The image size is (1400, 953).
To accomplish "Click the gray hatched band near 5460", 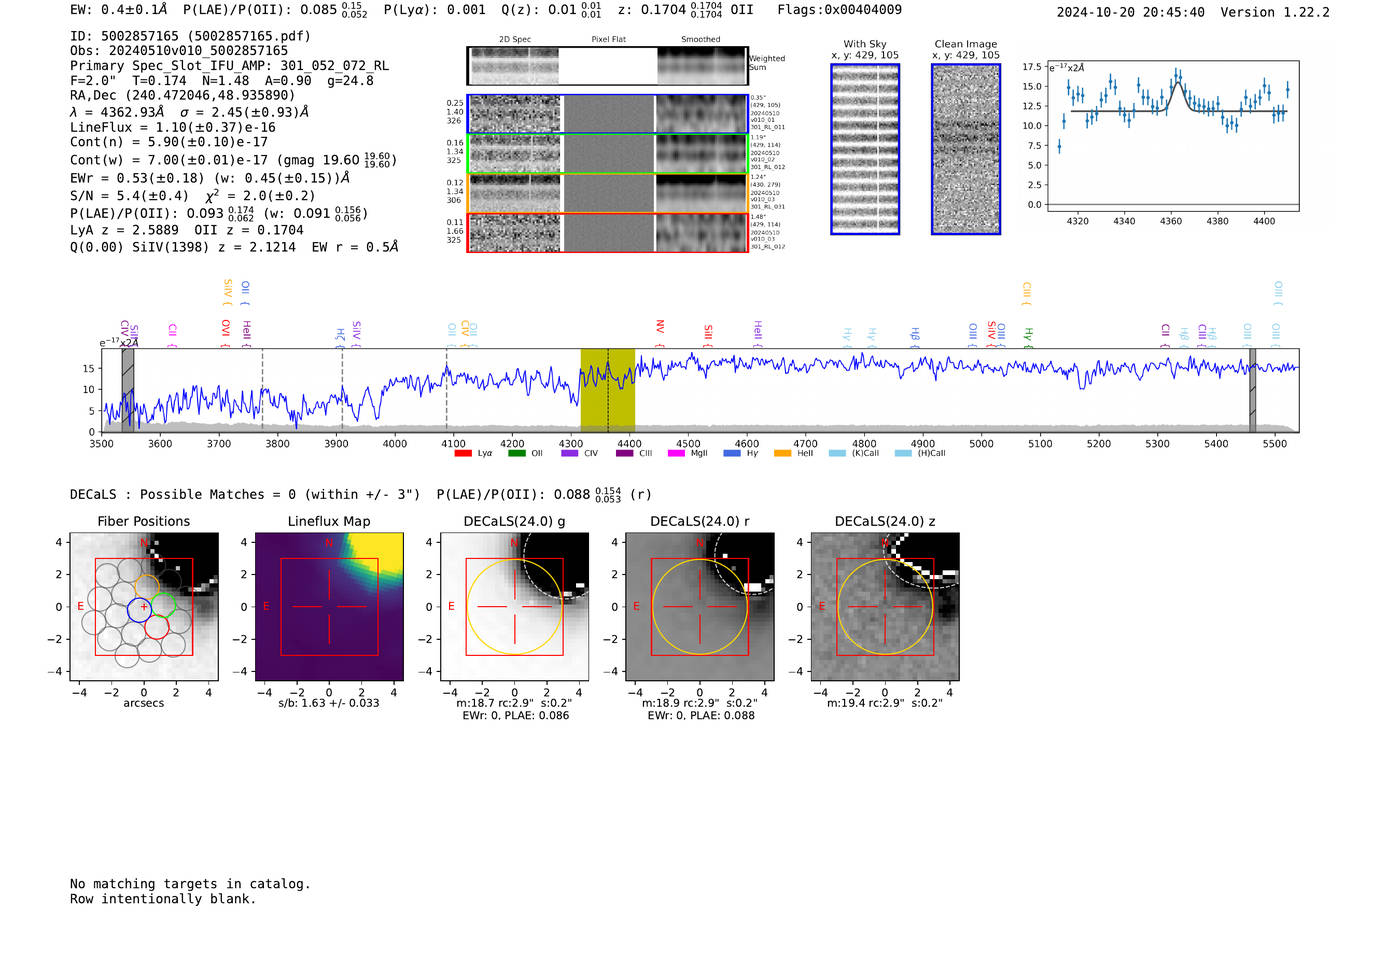I will (x=1252, y=390).
